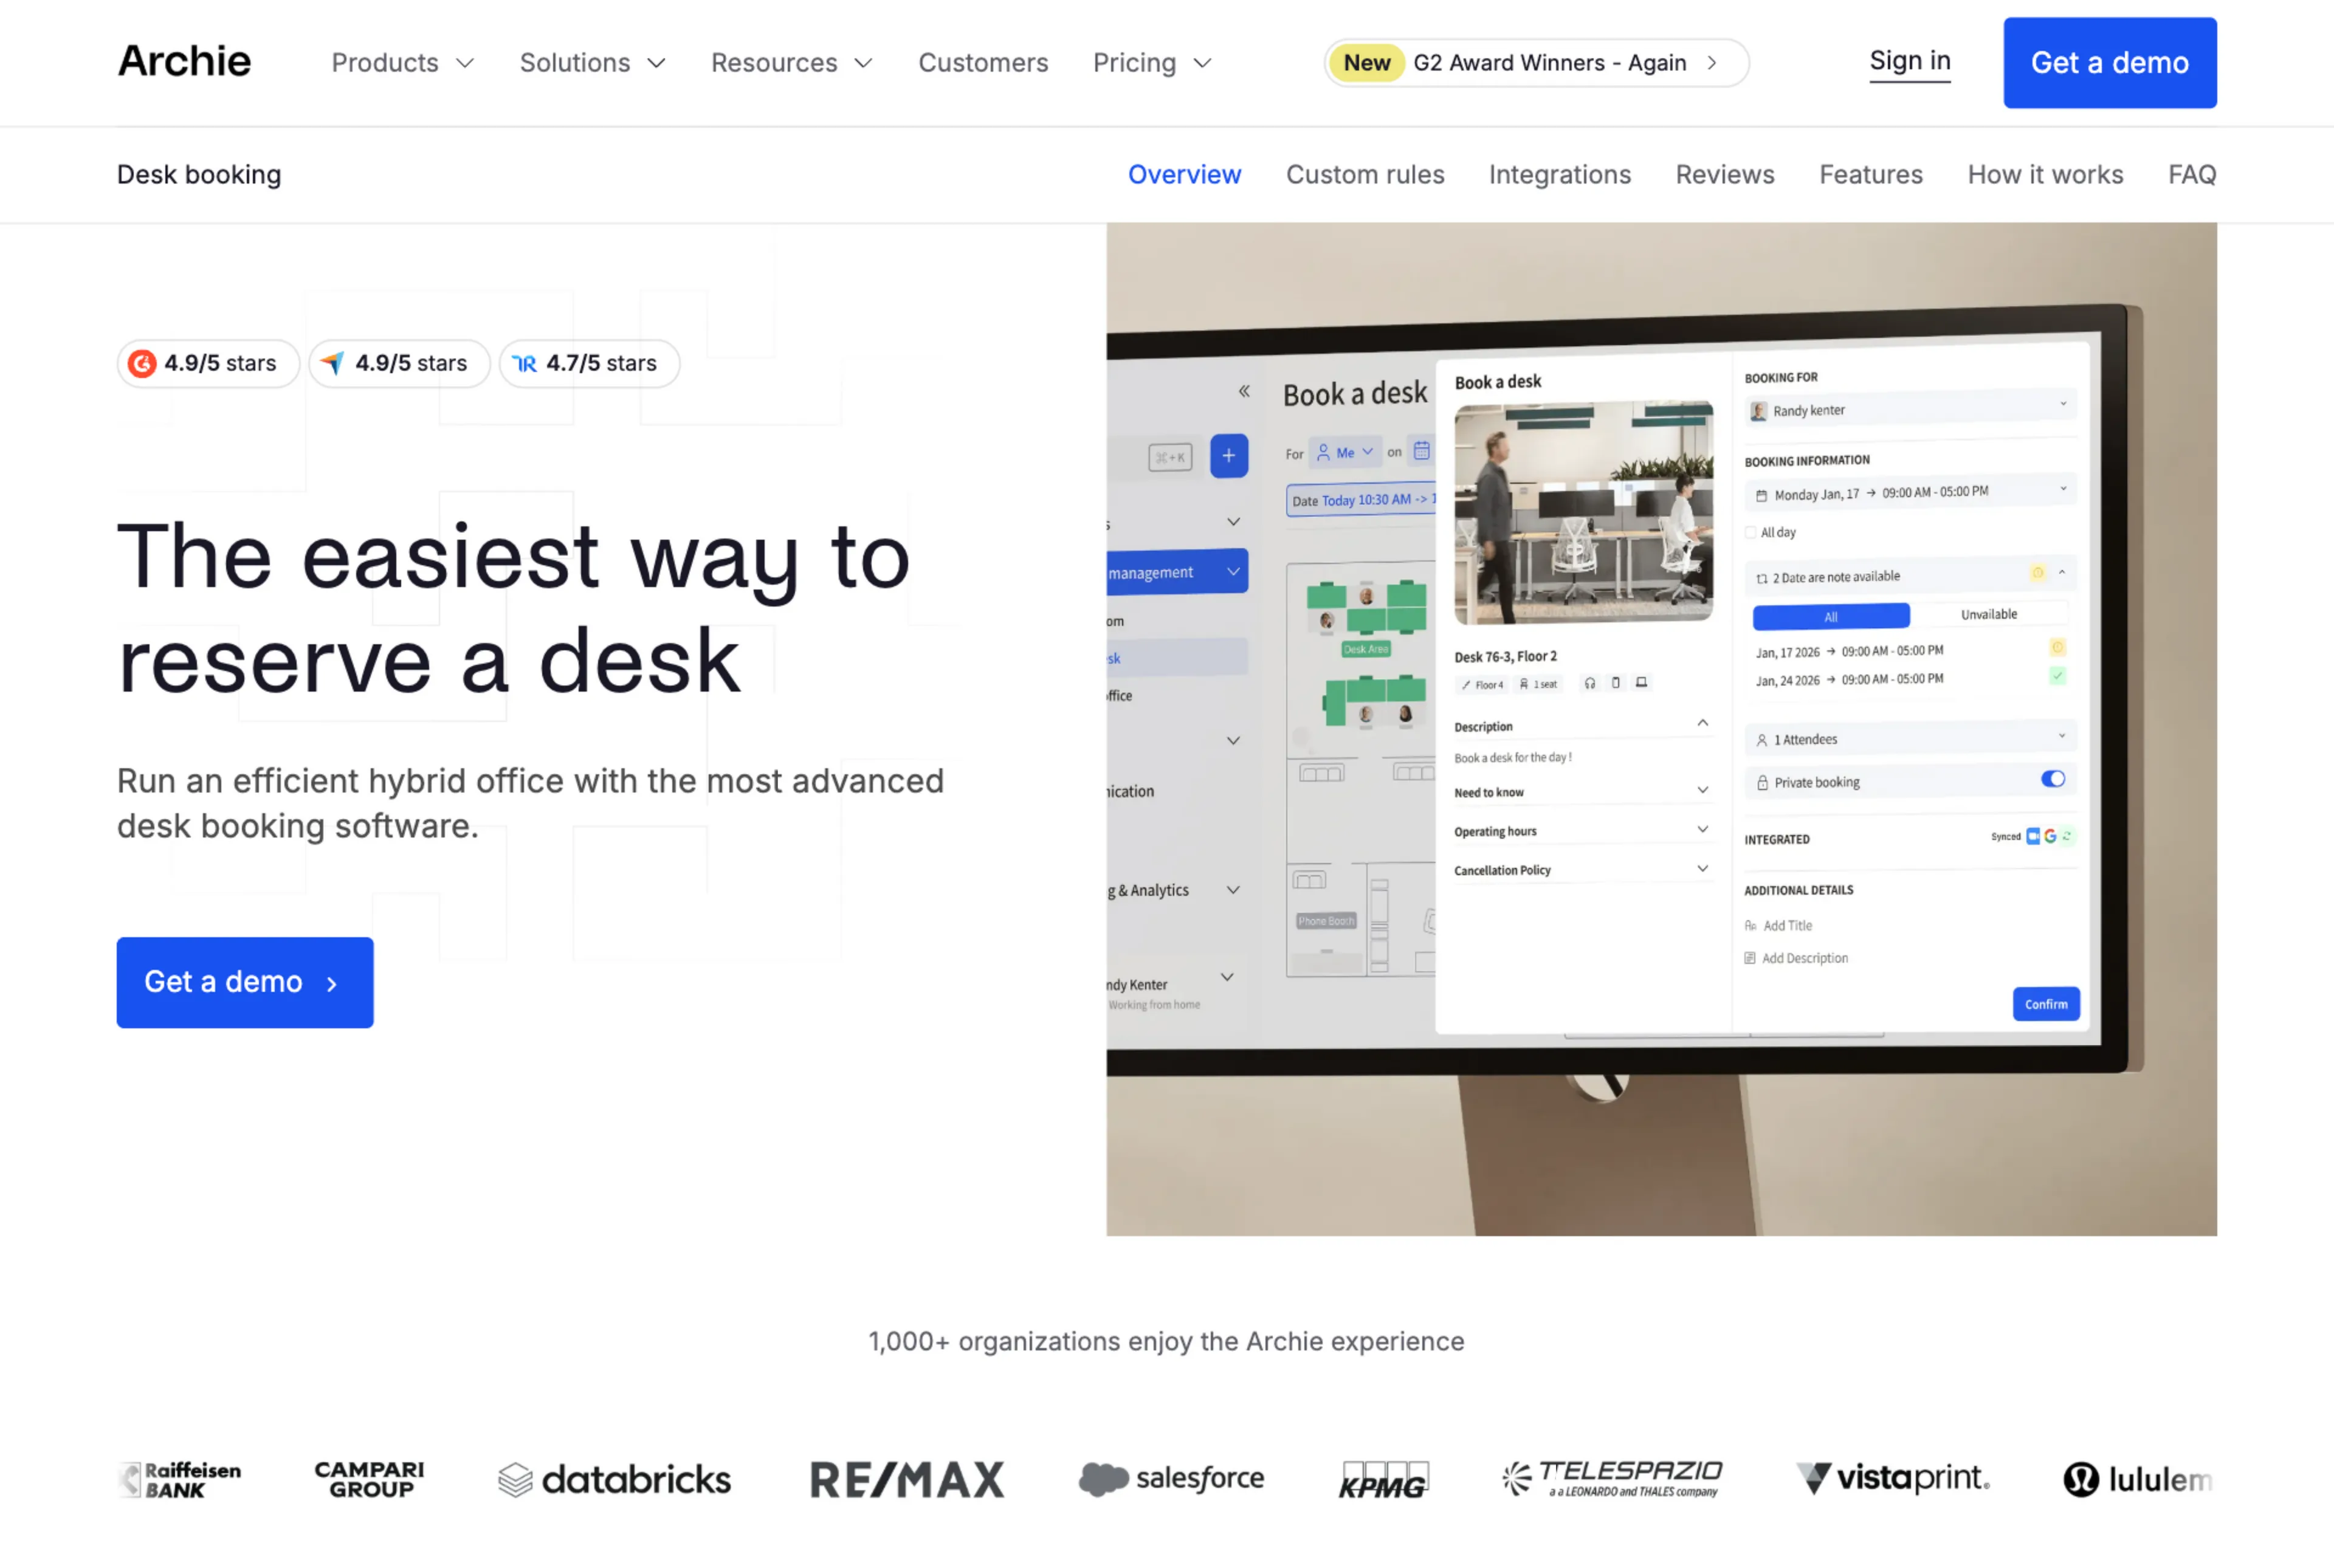Click the Raiffeisen Bank logo
The image size is (2334, 1568).
pyautogui.click(x=180, y=1479)
